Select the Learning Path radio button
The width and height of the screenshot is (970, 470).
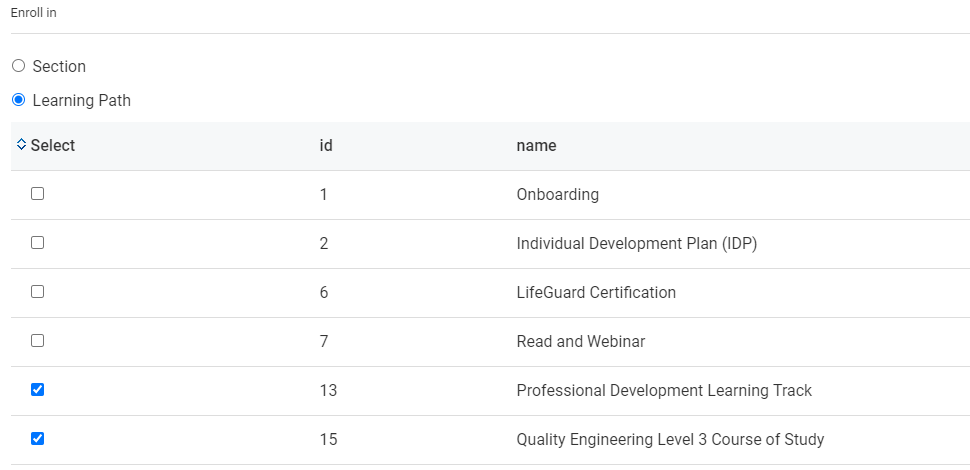[18, 100]
